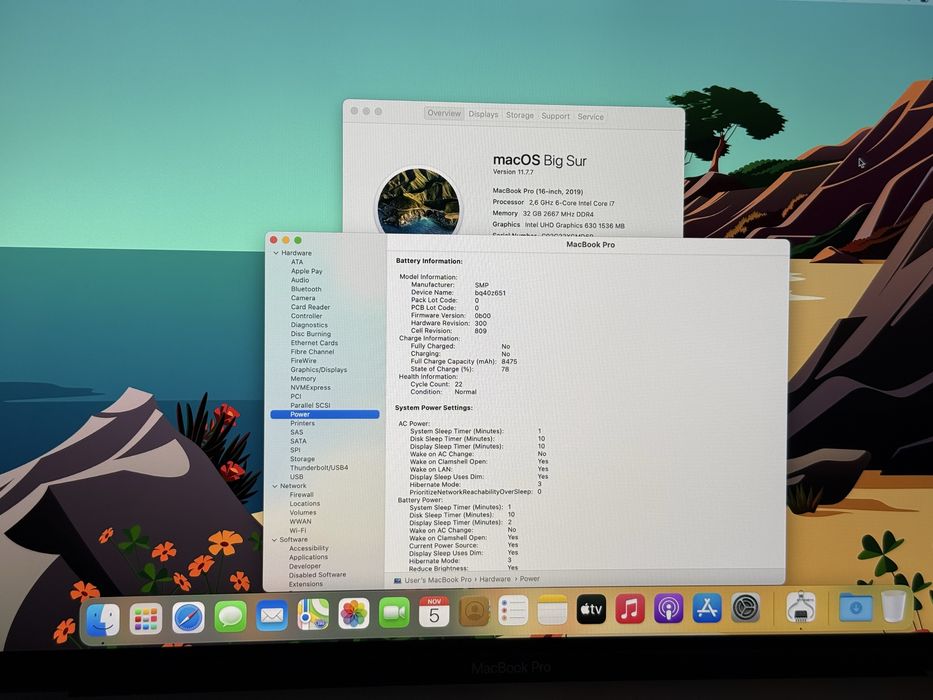Select the highlighted Power sidebar item
Image resolution: width=933 pixels, height=700 pixels.
coord(325,414)
